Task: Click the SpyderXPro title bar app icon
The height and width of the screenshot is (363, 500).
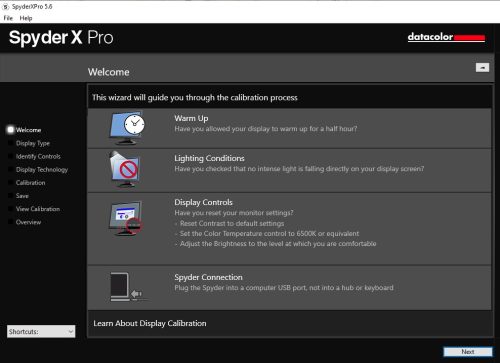Action: (6, 6)
